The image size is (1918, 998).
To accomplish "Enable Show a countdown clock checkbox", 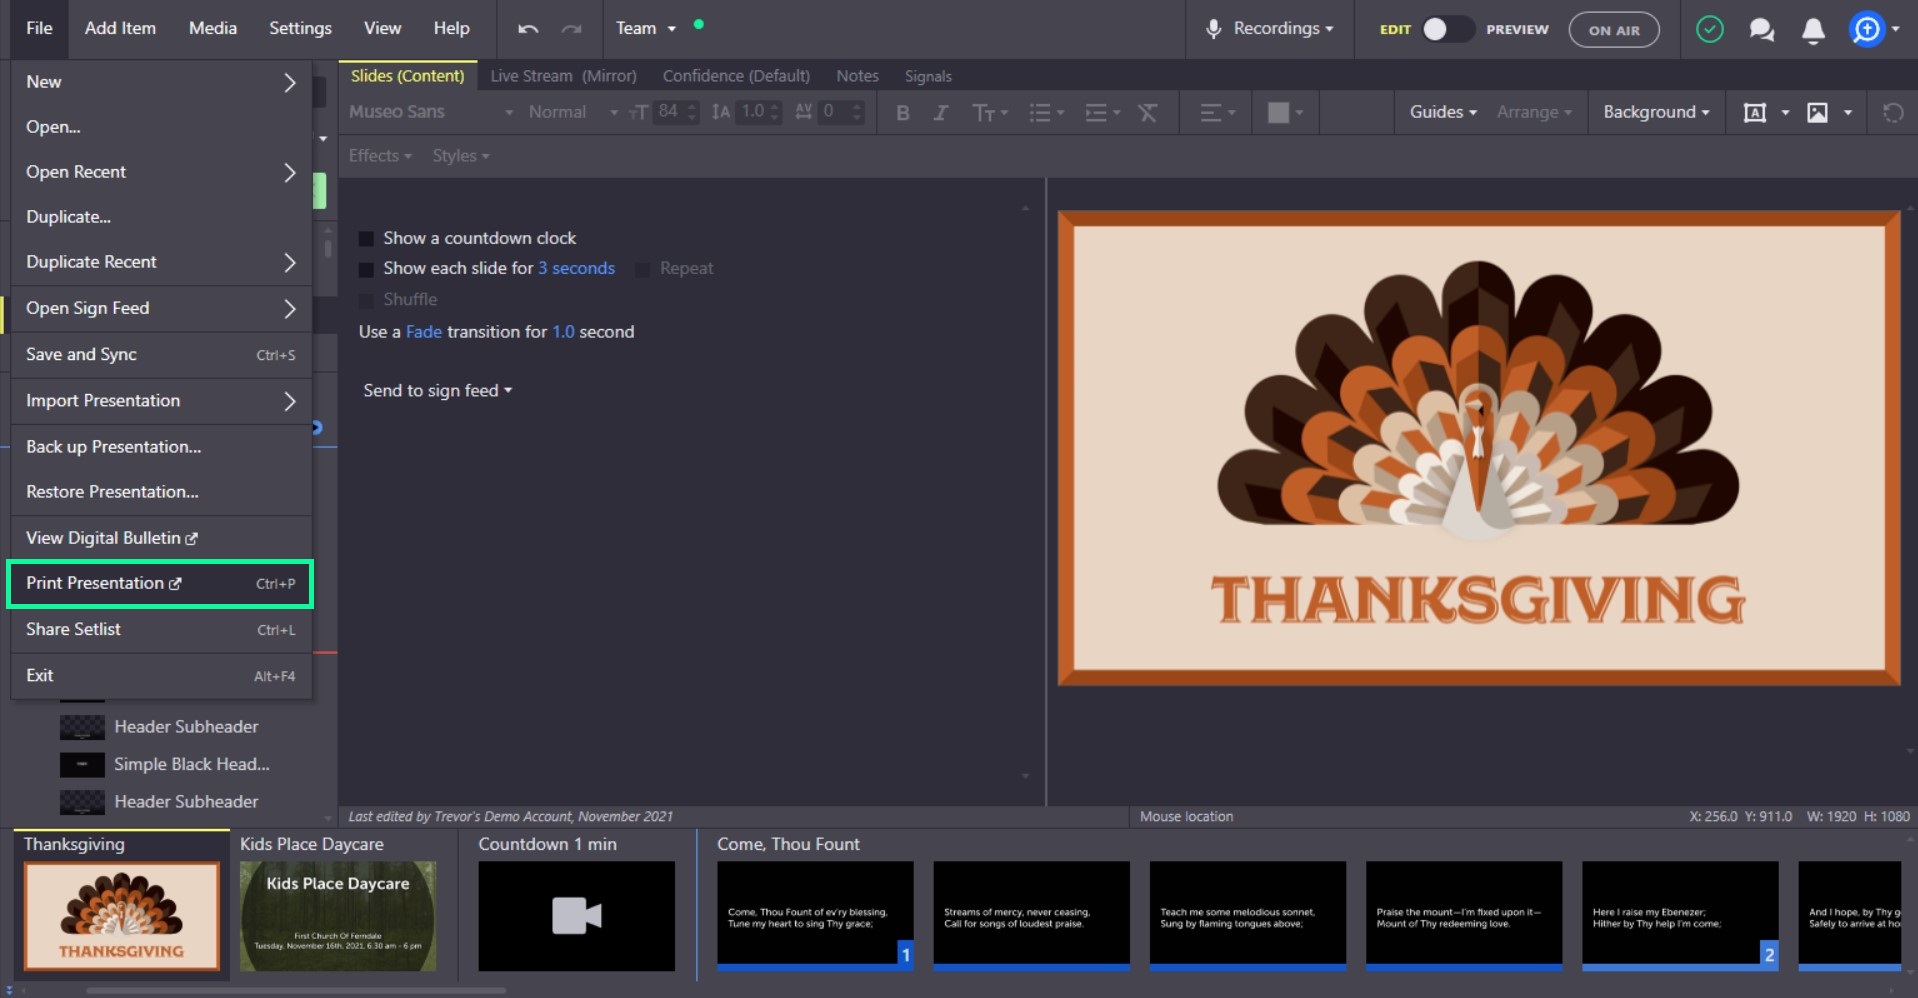I will point(366,239).
